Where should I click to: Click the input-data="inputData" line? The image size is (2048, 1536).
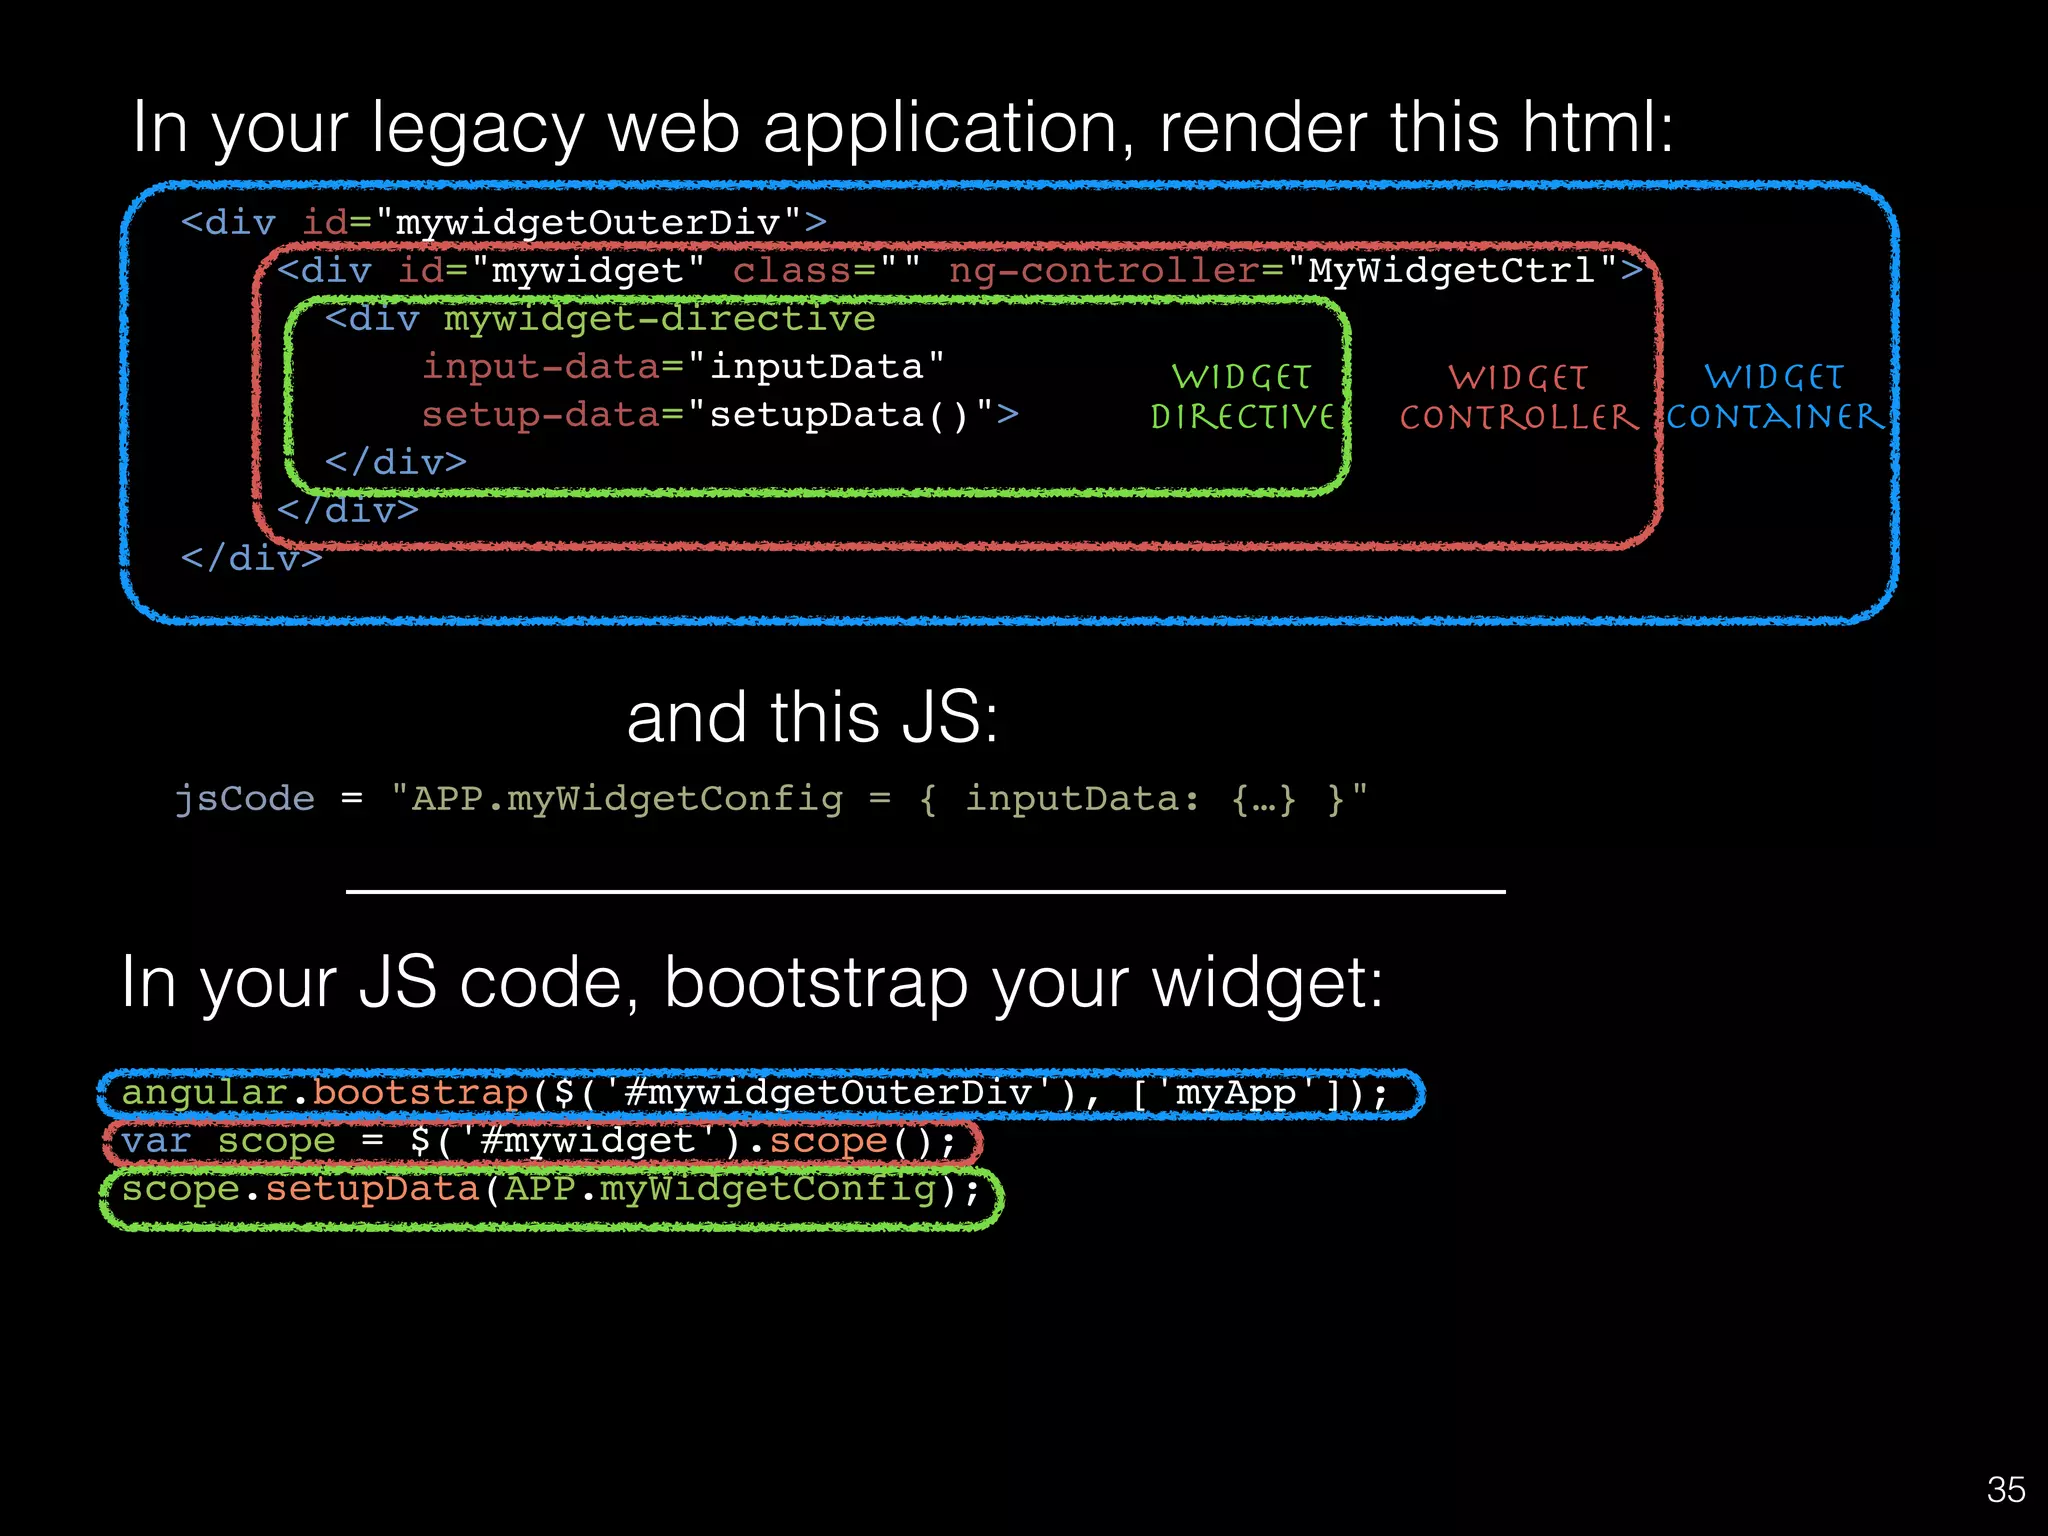[x=683, y=367]
